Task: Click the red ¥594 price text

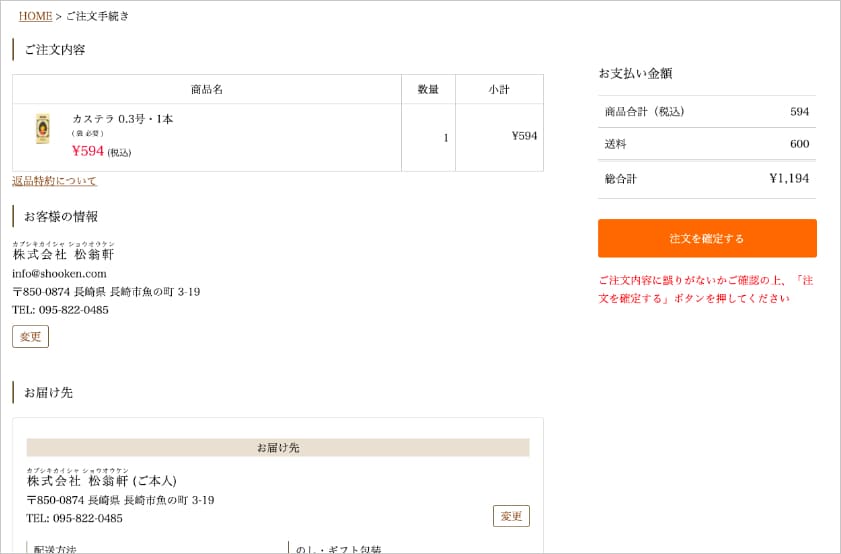Action: point(88,151)
